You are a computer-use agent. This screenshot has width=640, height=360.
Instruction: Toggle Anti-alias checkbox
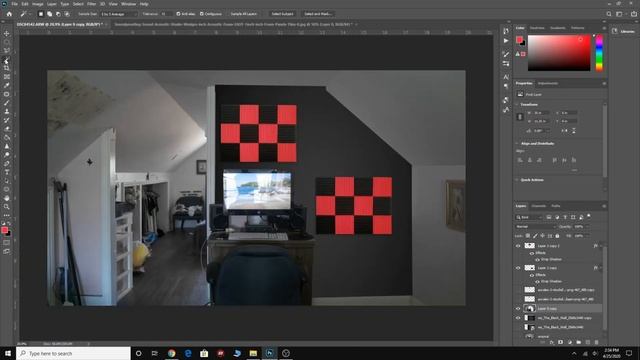click(x=178, y=14)
